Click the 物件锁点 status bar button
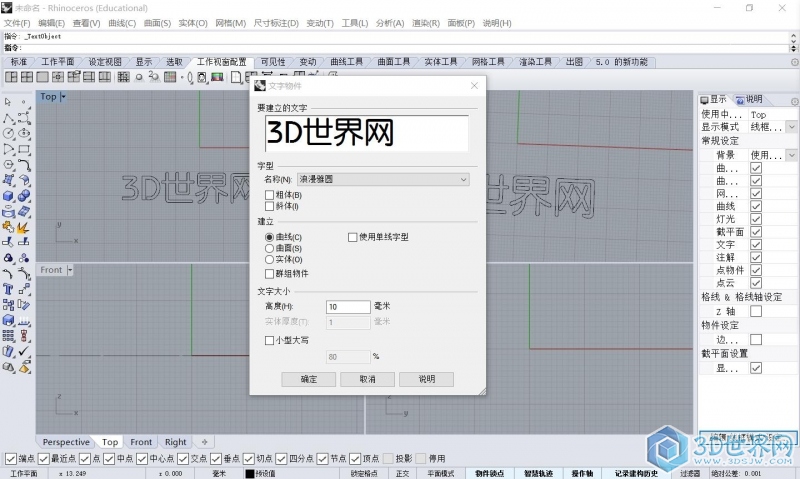Screen dimensions: 800x479 pyautogui.click(x=489, y=473)
